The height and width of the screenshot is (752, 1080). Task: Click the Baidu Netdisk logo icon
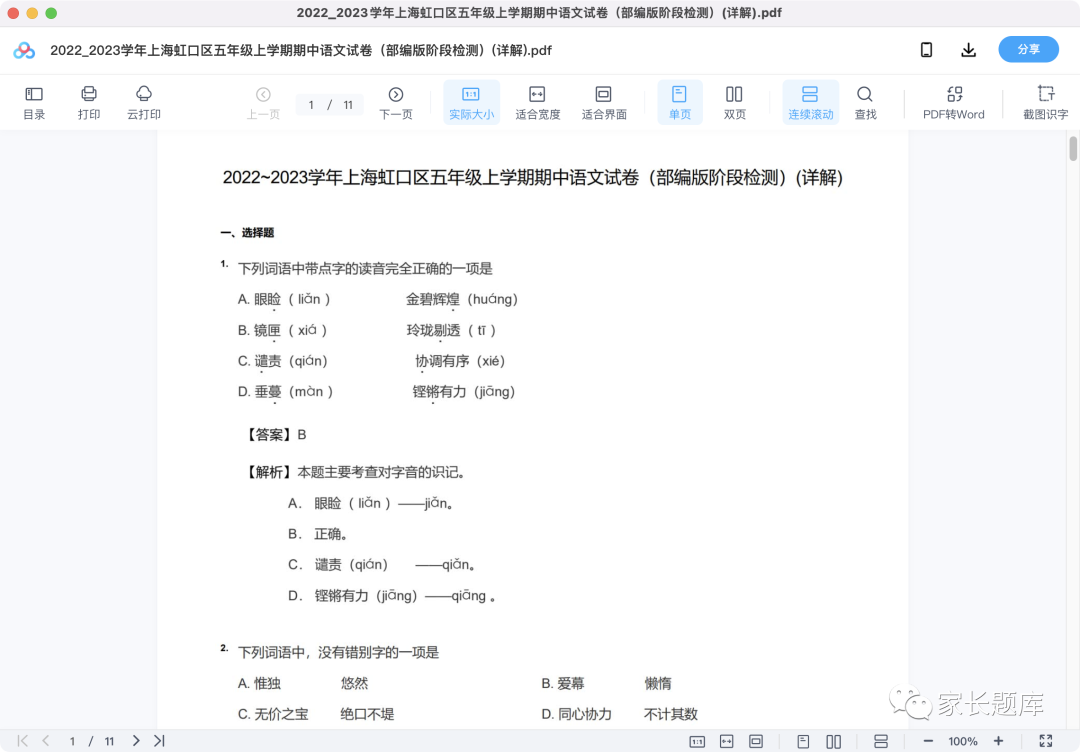pos(24,50)
